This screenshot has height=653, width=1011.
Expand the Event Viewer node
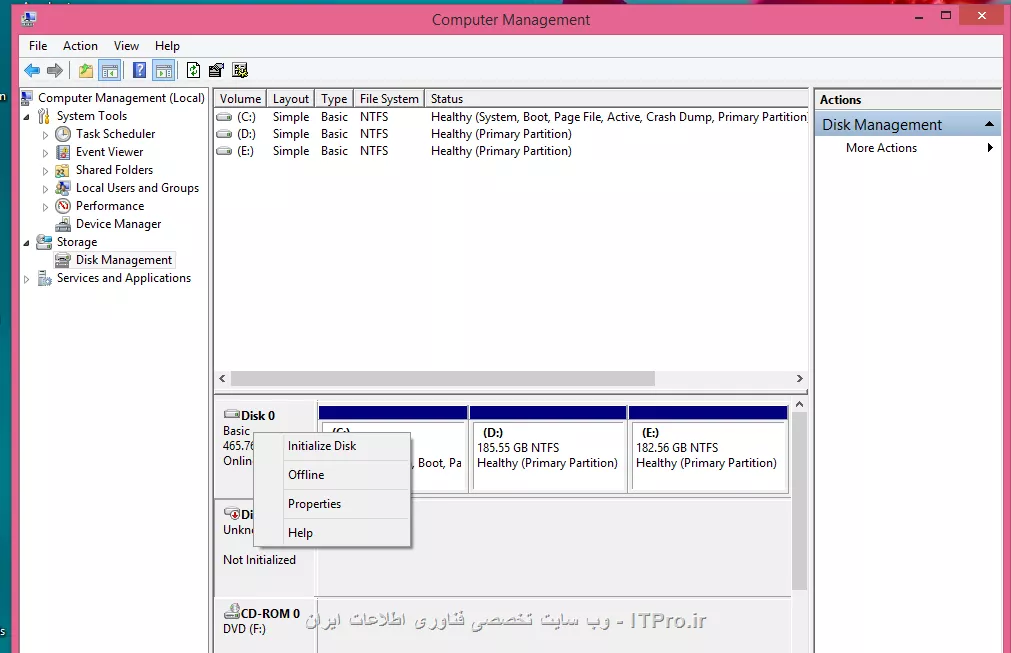(x=45, y=153)
